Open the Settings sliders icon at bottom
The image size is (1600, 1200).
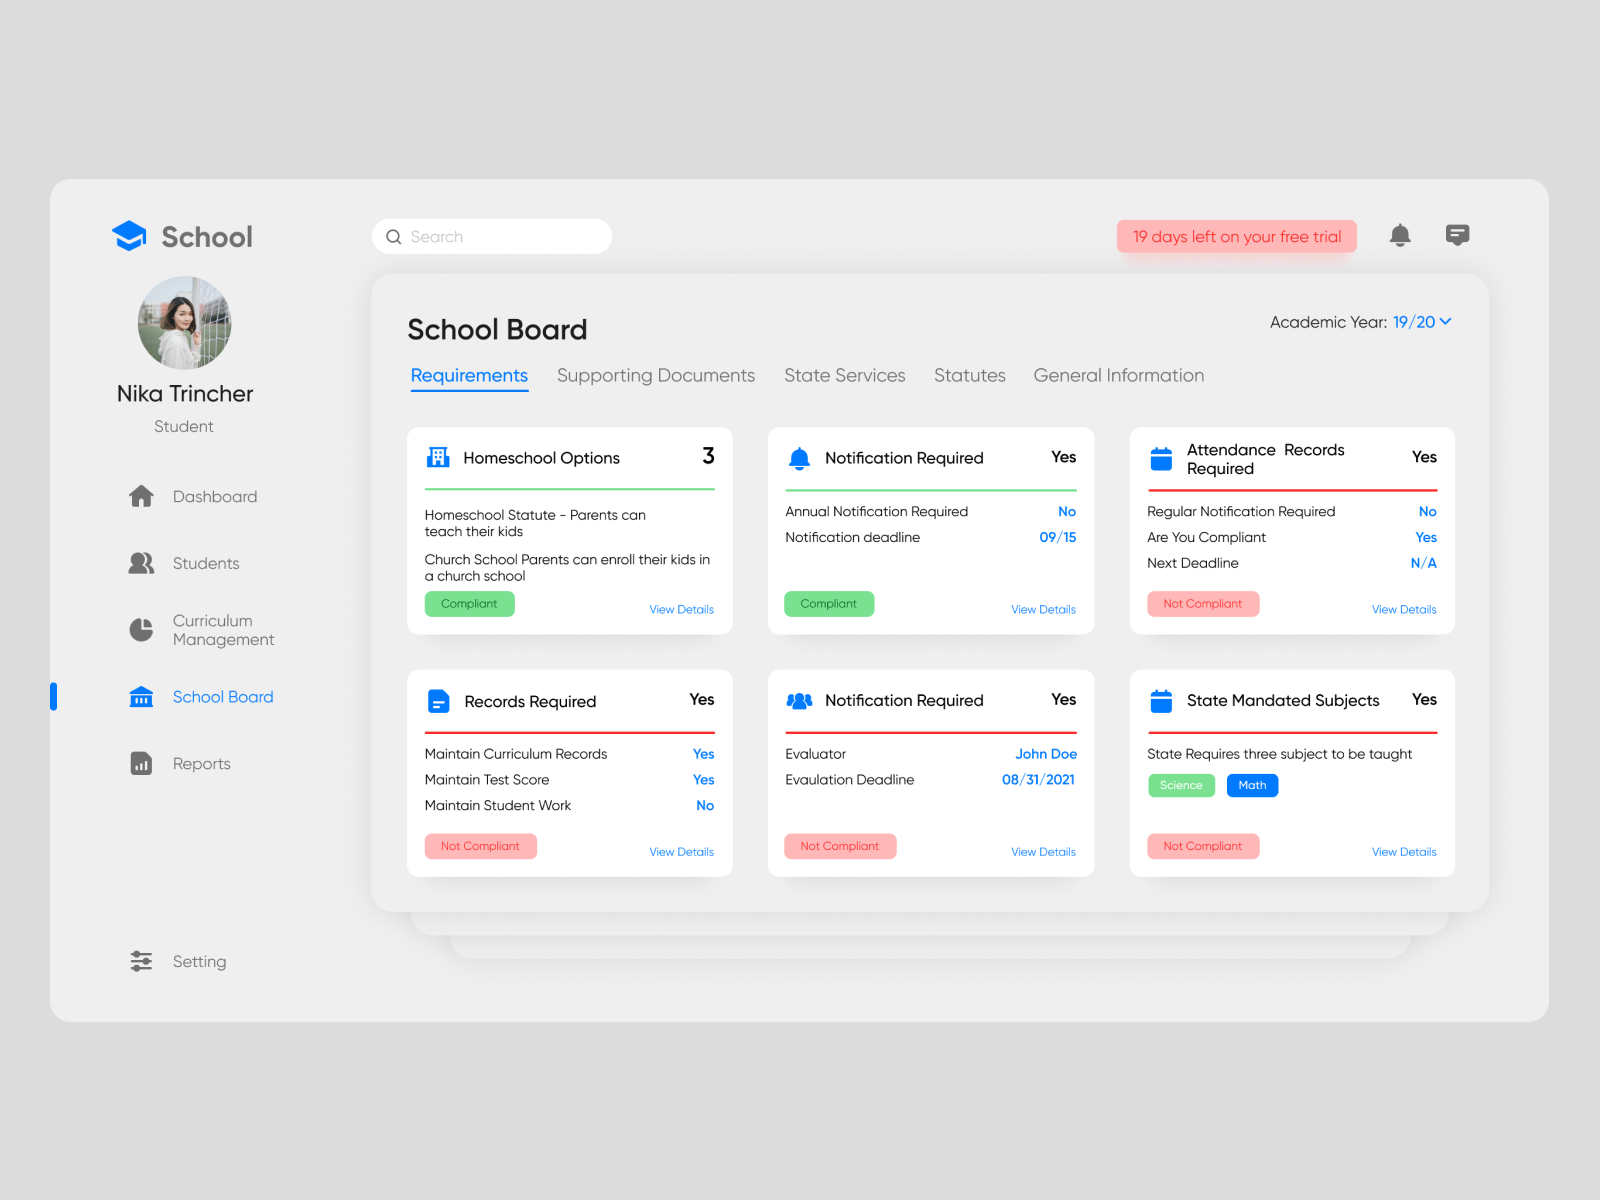pos(141,961)
